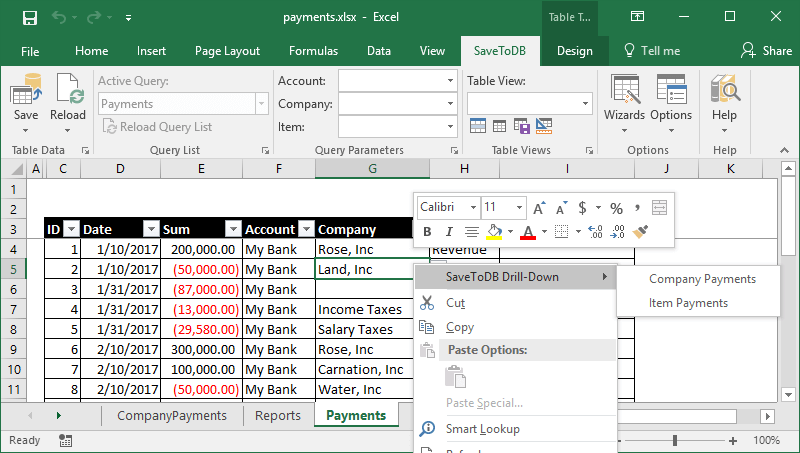Viewport: 800px width, 453px height.
Task: Choose Item Payments from the submenu
Action: (688, 303)
